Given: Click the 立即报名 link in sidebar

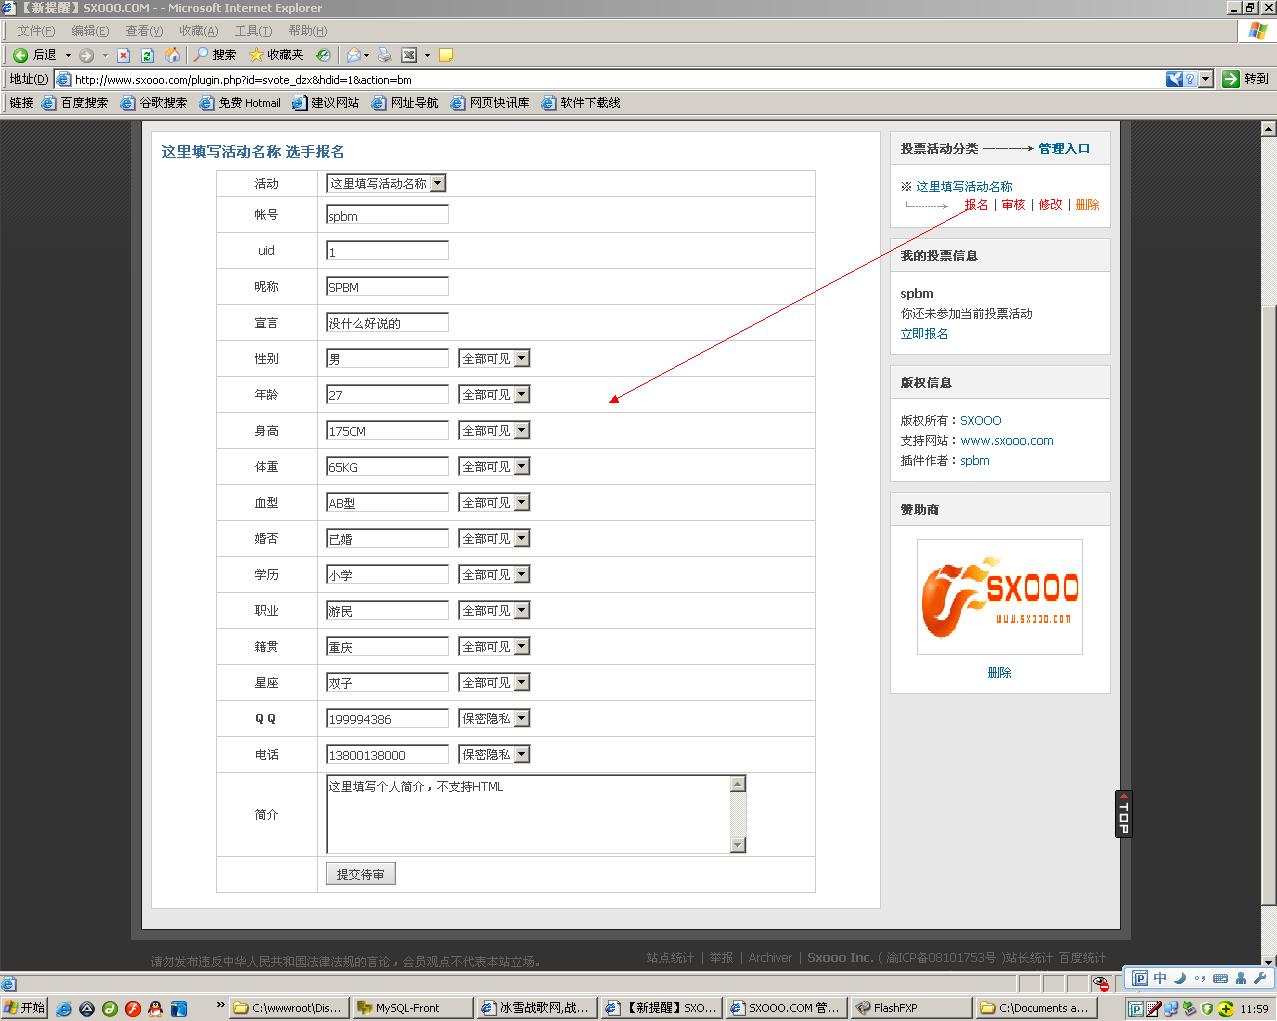Looking at the screenshot, I should [x=924, y=334].
